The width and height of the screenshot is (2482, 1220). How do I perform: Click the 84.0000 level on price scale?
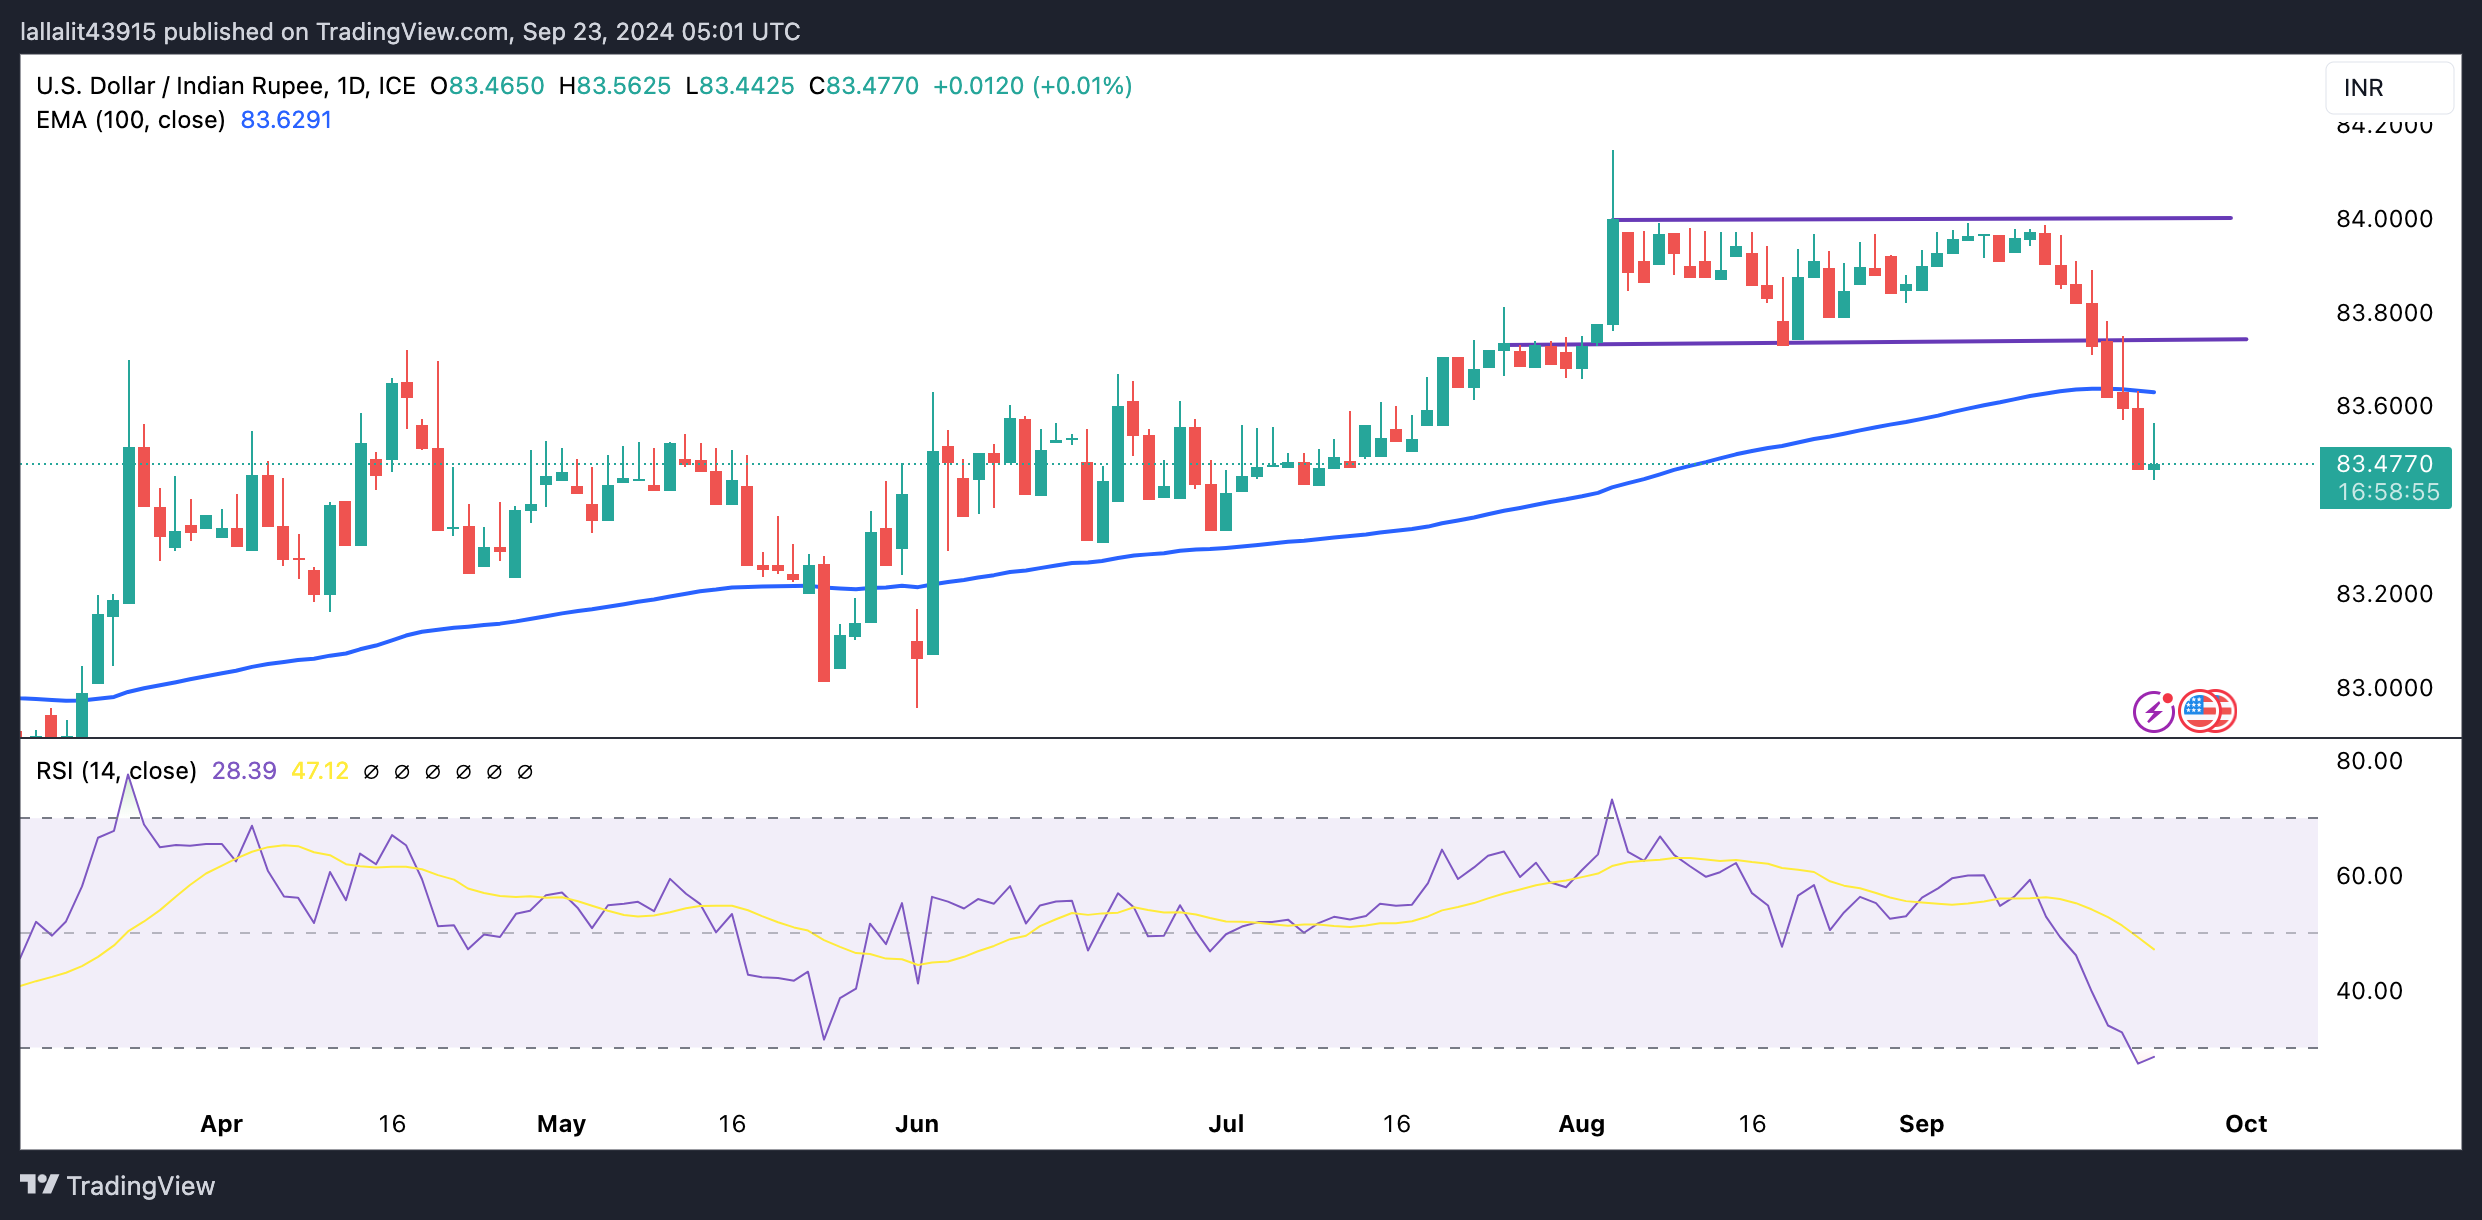tap(2383, 219)
